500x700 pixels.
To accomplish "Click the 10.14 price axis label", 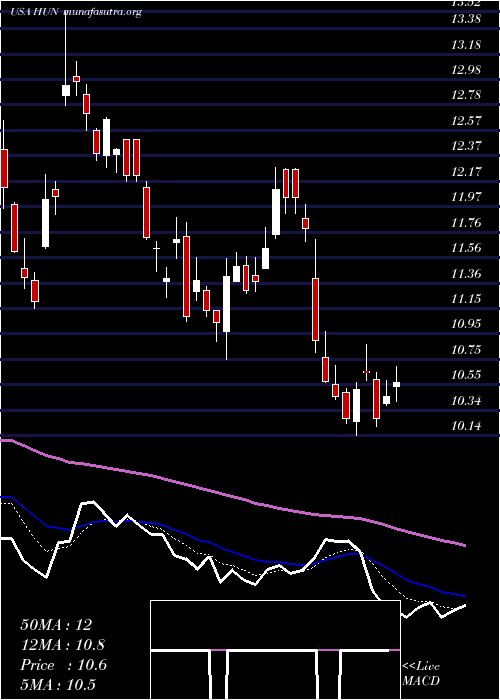I will pyautogui.click(x=466, y=426).
